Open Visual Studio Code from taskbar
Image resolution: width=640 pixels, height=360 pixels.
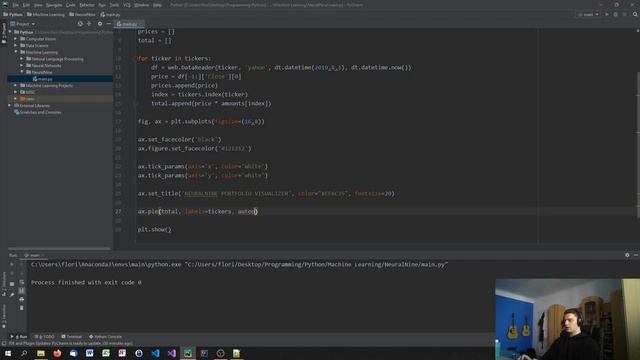click(155, 353)
